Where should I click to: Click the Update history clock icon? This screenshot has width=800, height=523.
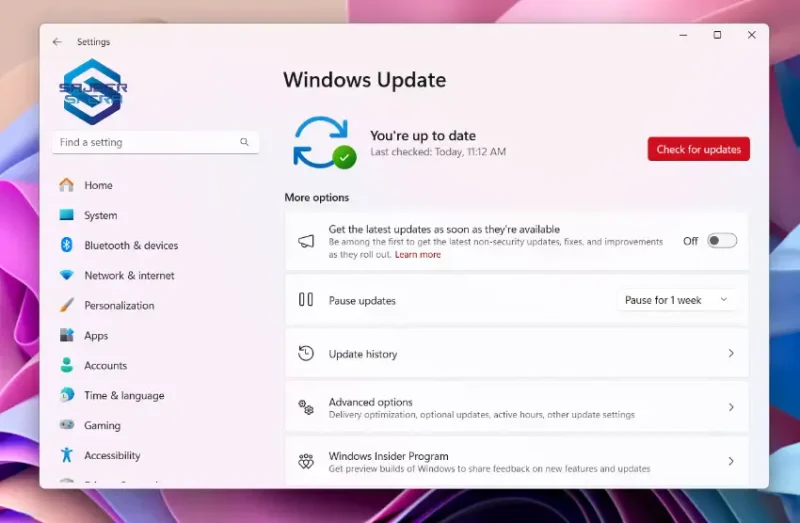306,353
